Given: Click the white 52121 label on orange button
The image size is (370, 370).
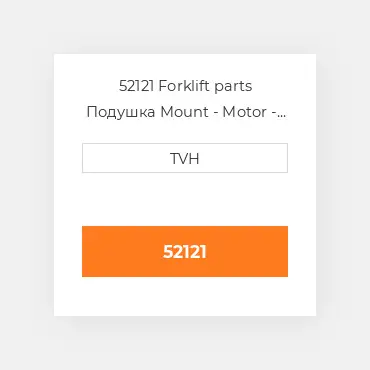Looking at the screenshot, I should pos(185,252).
